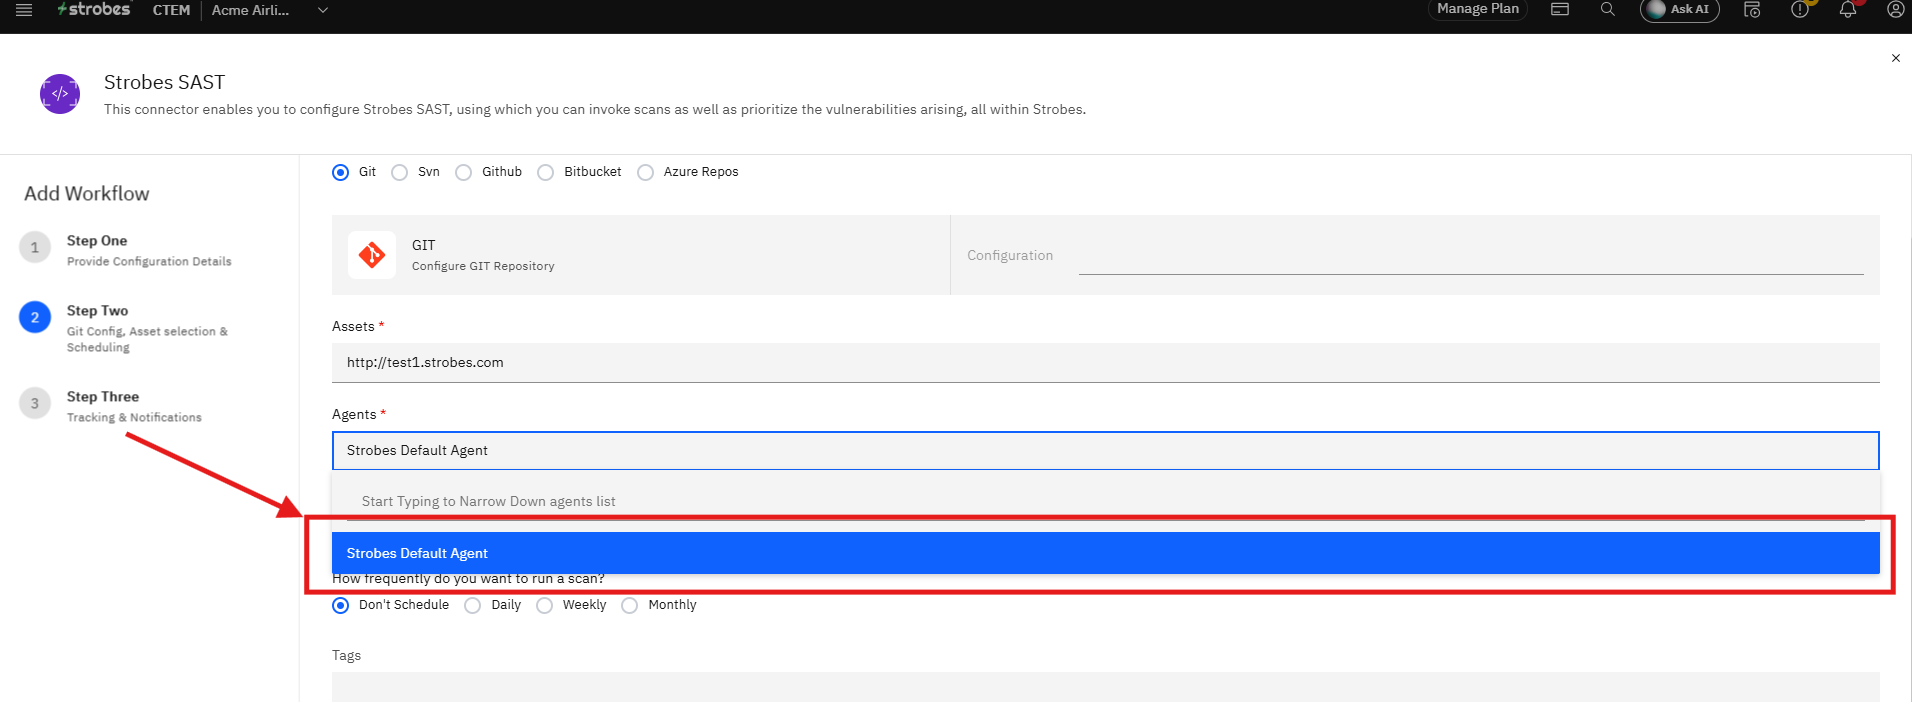Focus the agents search filter box
The height and width of the screenshot is (702, 1912).
click(1105, 502)
